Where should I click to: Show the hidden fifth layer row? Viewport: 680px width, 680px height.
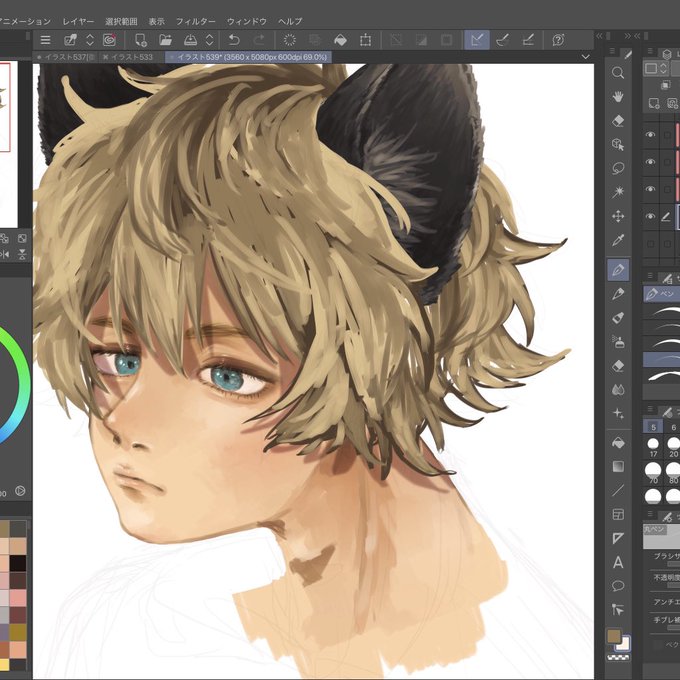(650, 244)
